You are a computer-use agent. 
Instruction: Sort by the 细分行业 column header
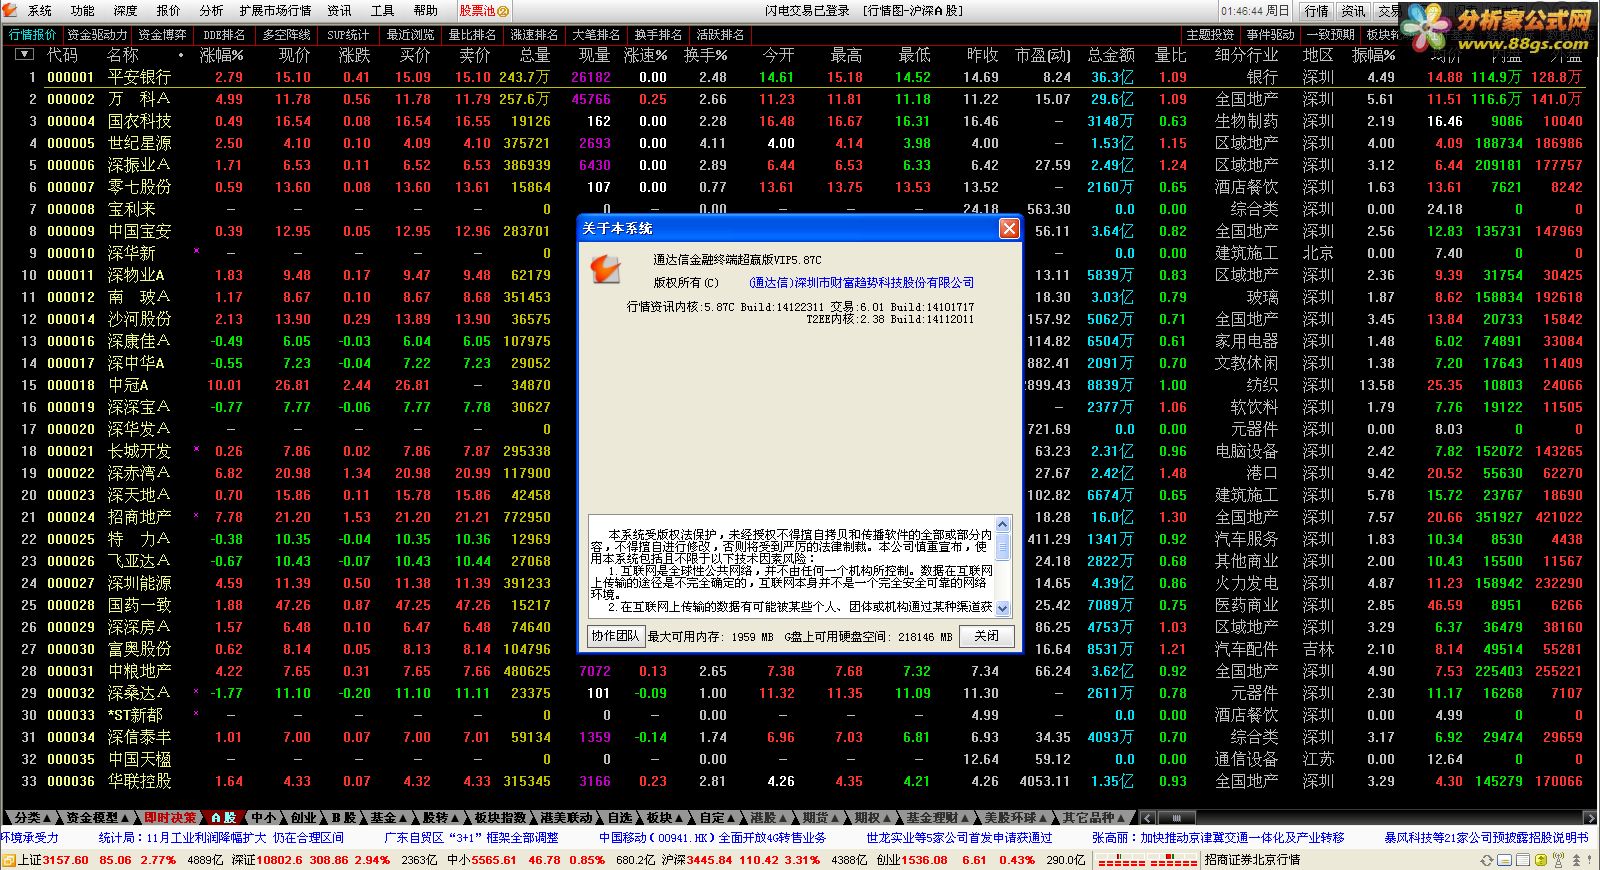pyautogui.click(x=1246, y=55)
